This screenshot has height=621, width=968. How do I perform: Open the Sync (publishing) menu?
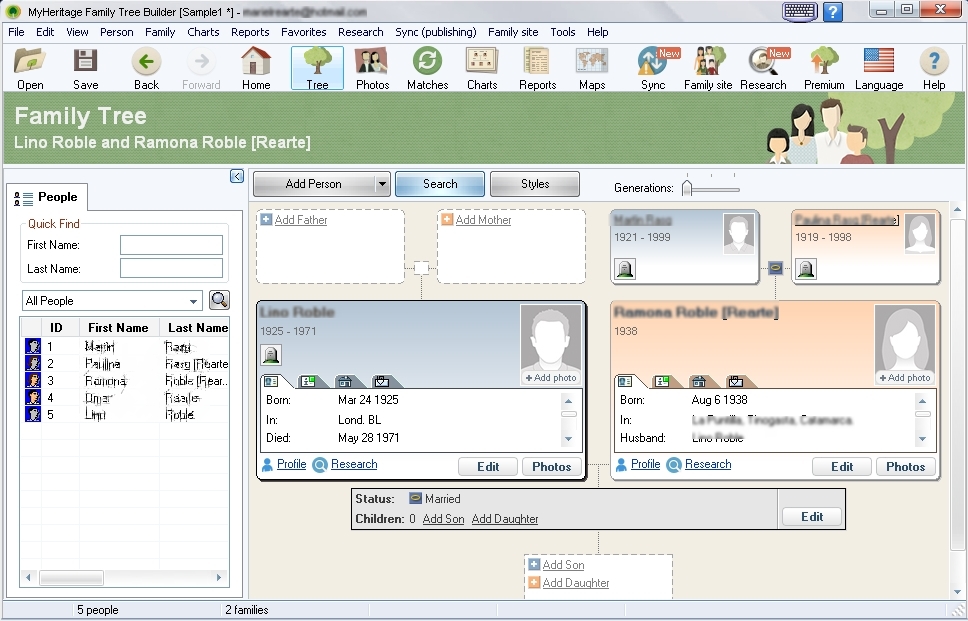tap(435, 32)
